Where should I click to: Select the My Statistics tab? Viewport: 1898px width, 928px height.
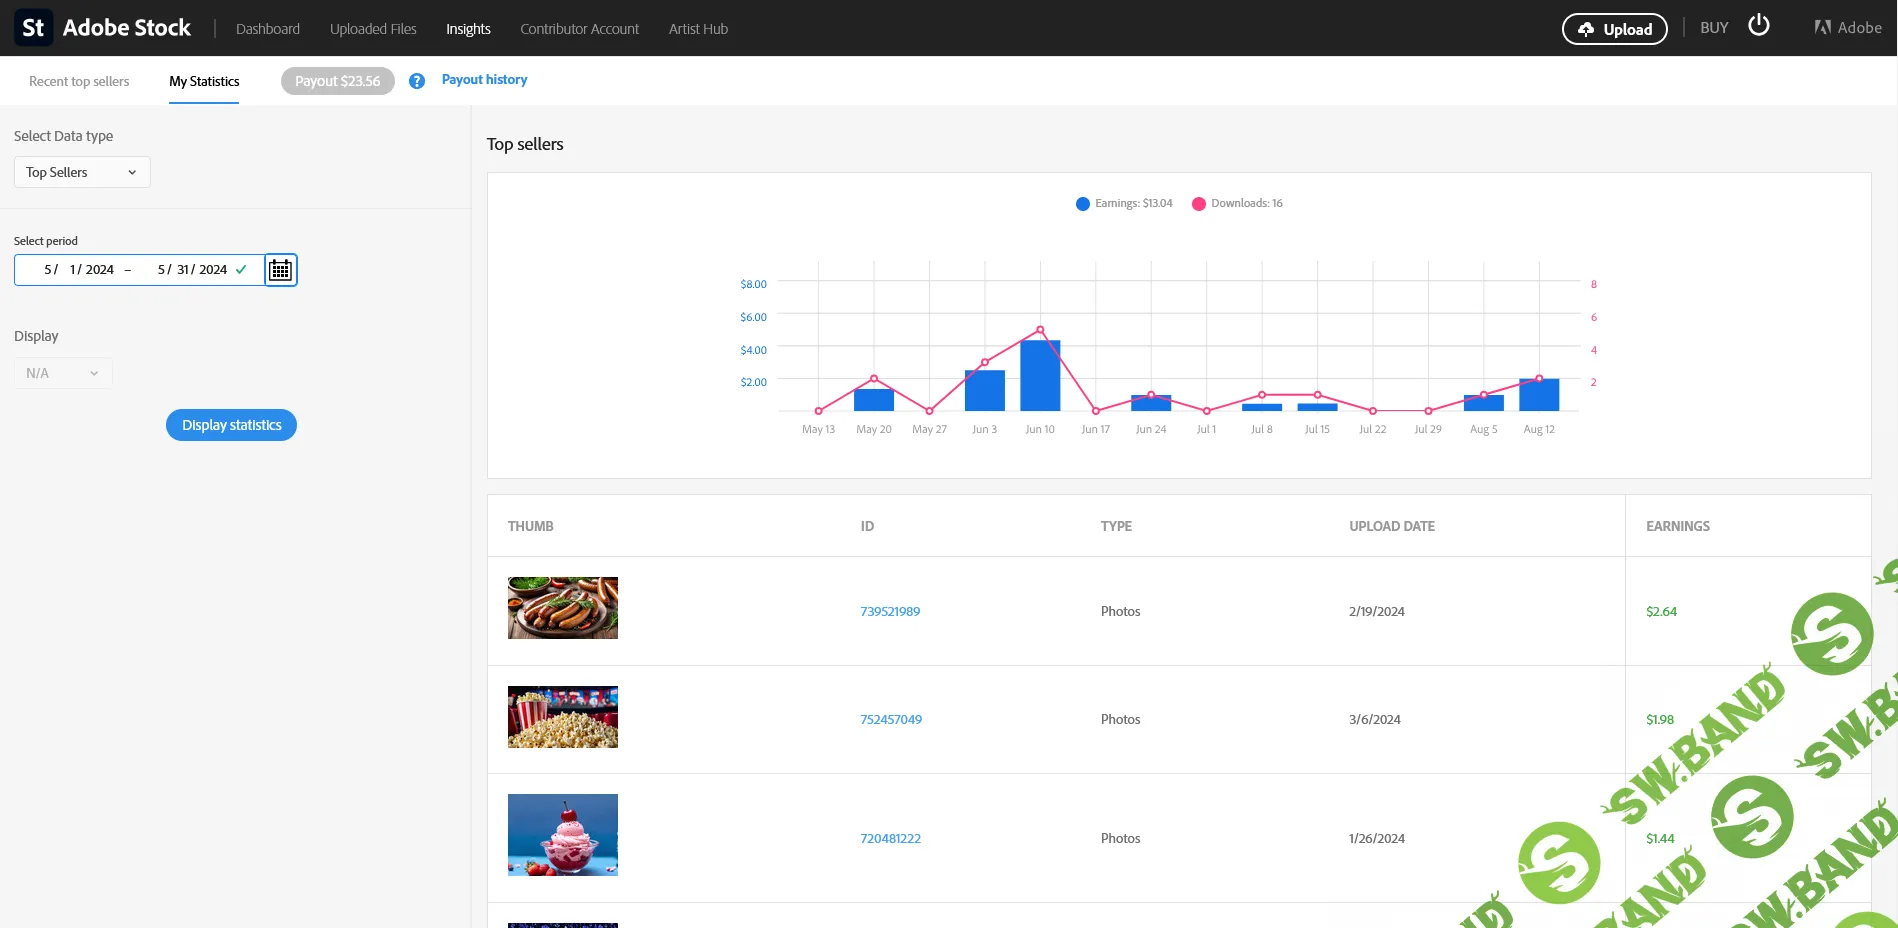[x=204, y=82]
